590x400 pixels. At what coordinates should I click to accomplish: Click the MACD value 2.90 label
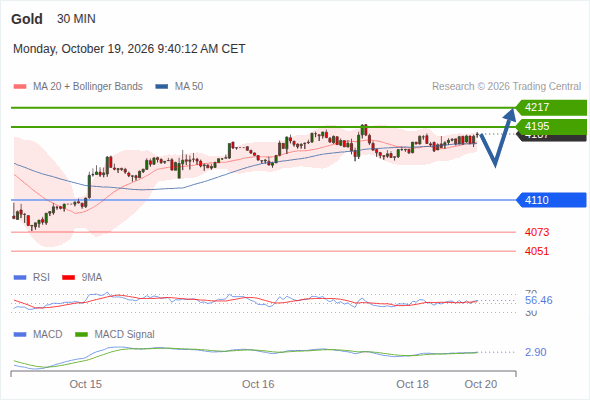pyautogui.click(x=536, y=352)
